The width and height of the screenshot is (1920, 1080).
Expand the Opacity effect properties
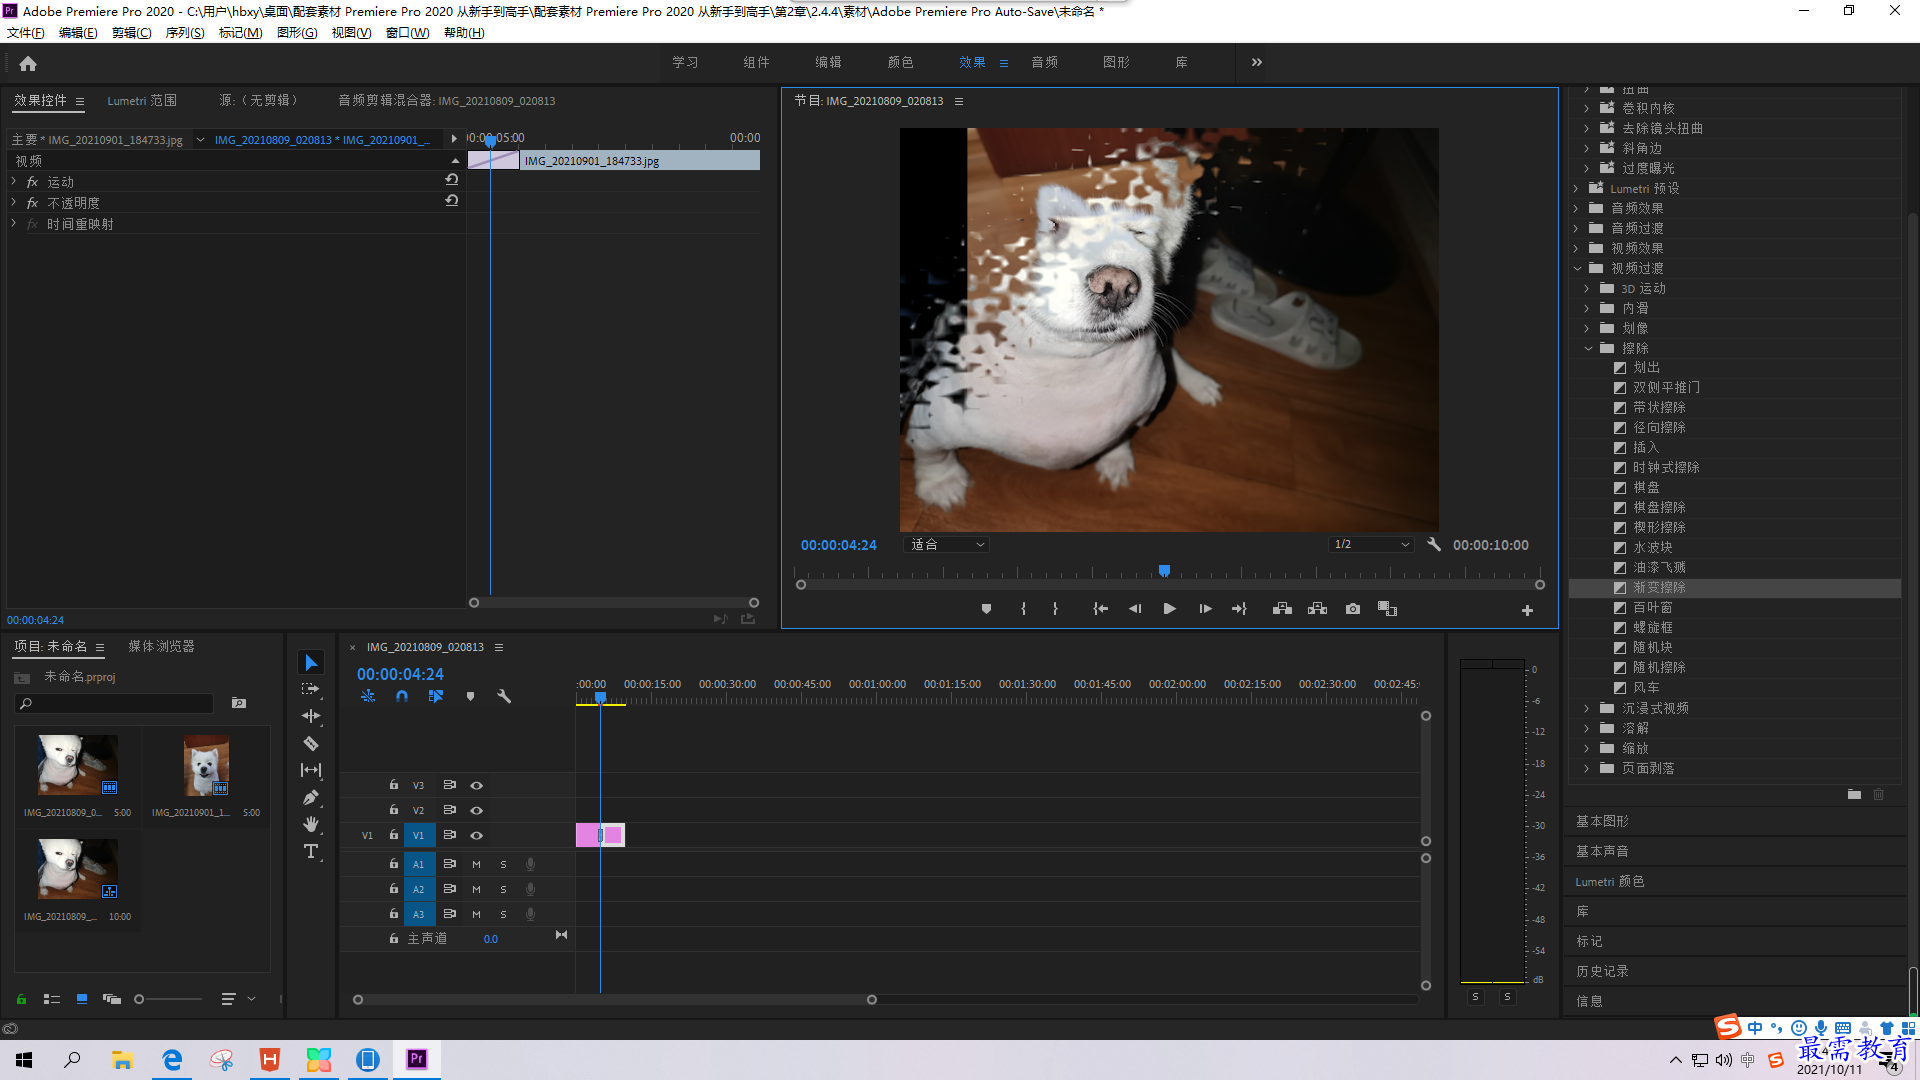point(14,202)
